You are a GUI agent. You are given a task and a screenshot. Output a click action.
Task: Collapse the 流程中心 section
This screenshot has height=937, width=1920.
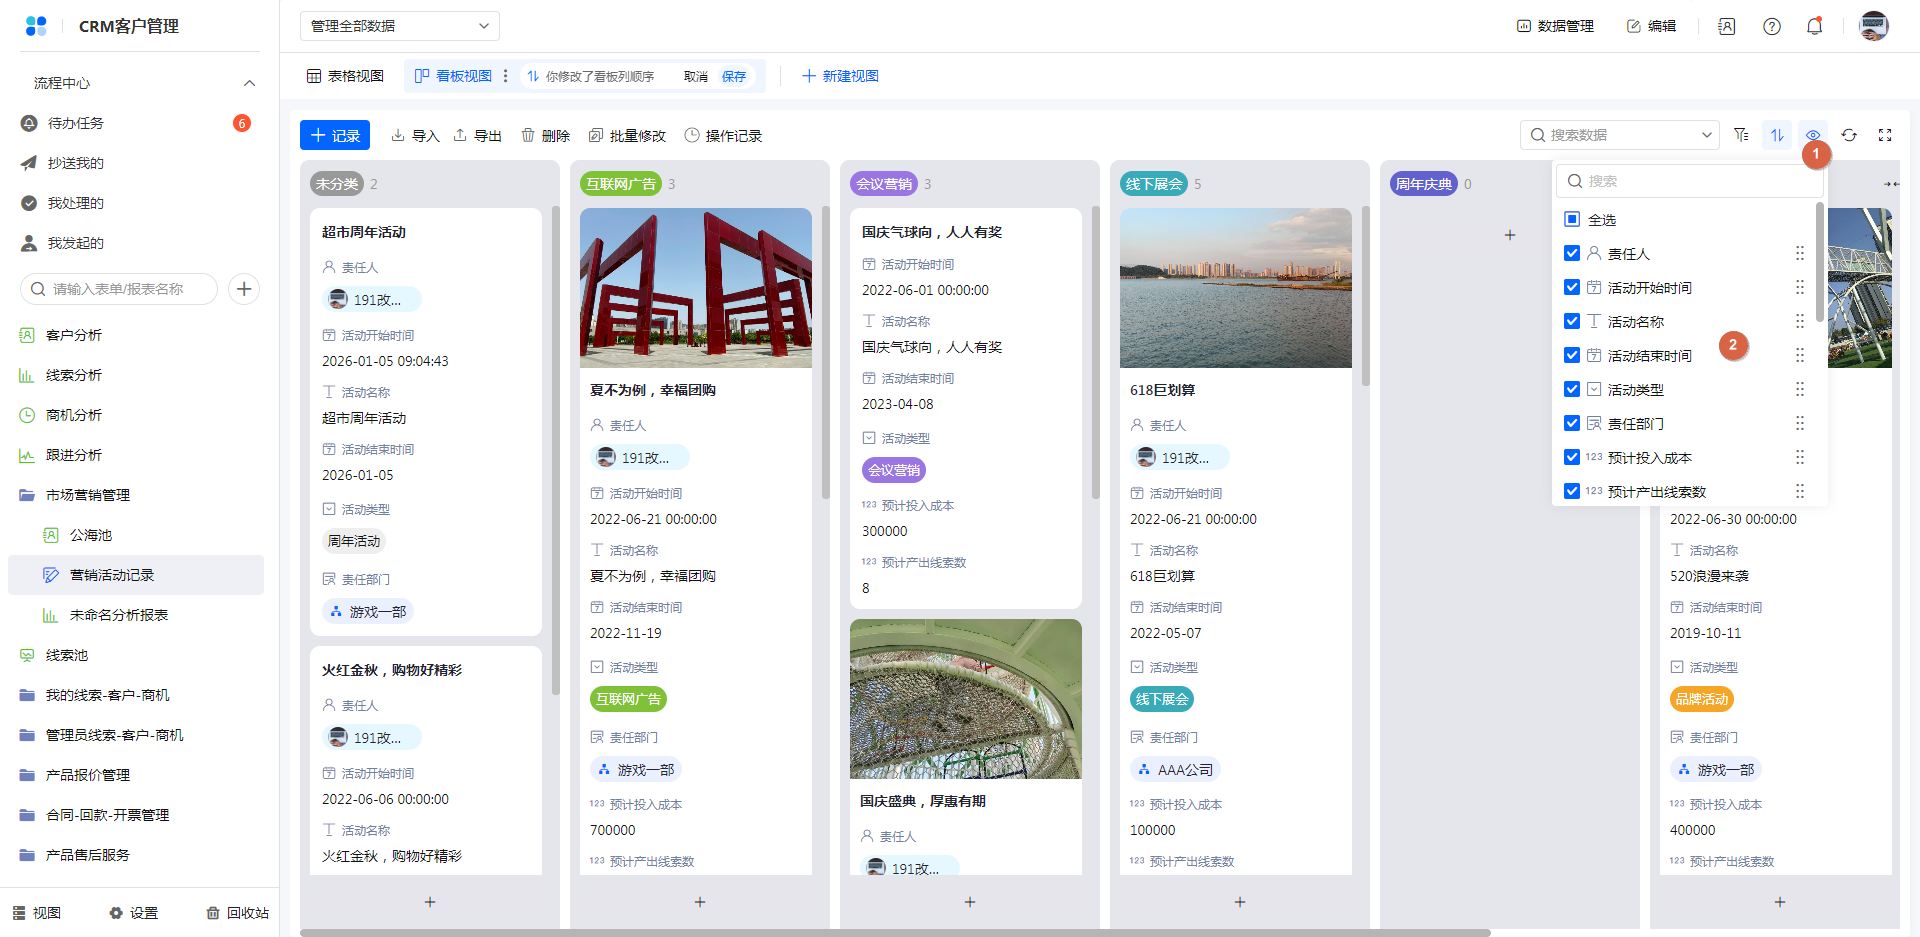coord(249,83)
